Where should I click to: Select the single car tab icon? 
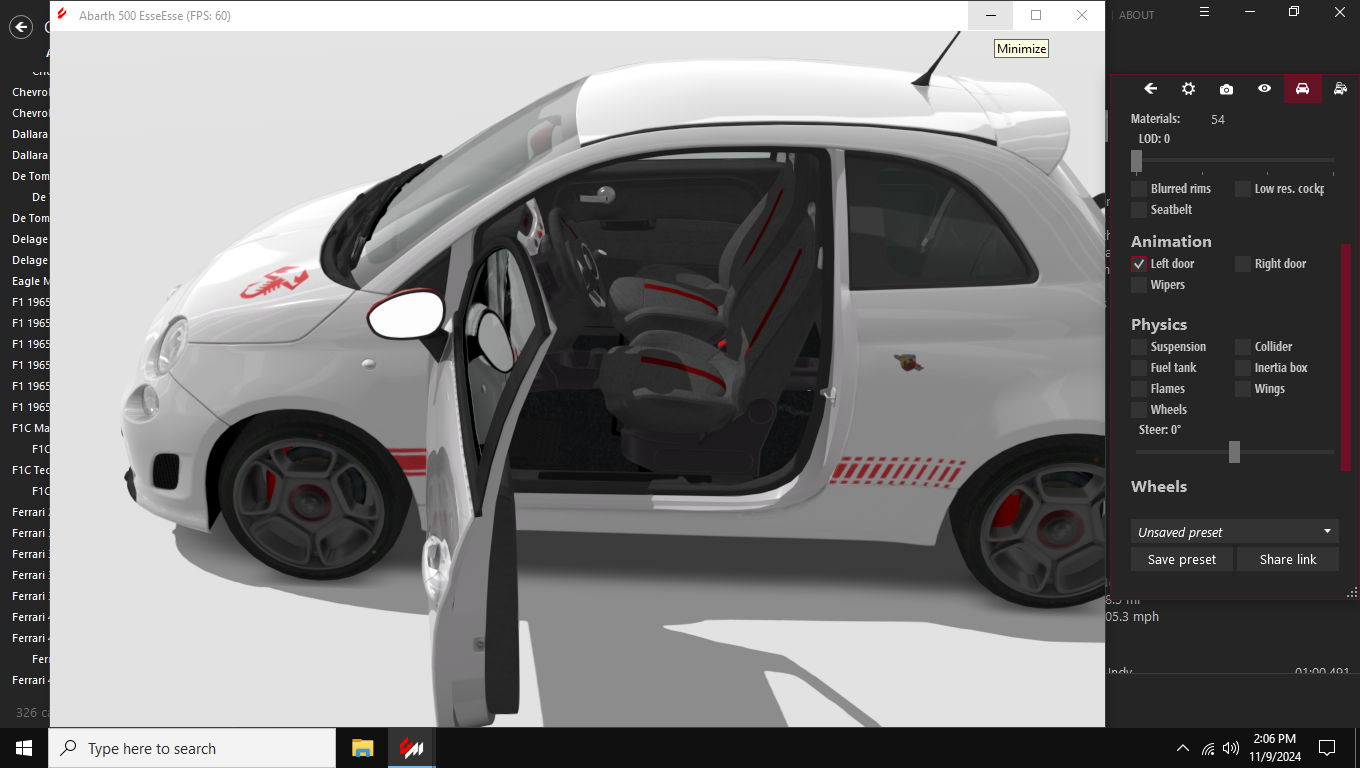click(x=1302, y=89)
